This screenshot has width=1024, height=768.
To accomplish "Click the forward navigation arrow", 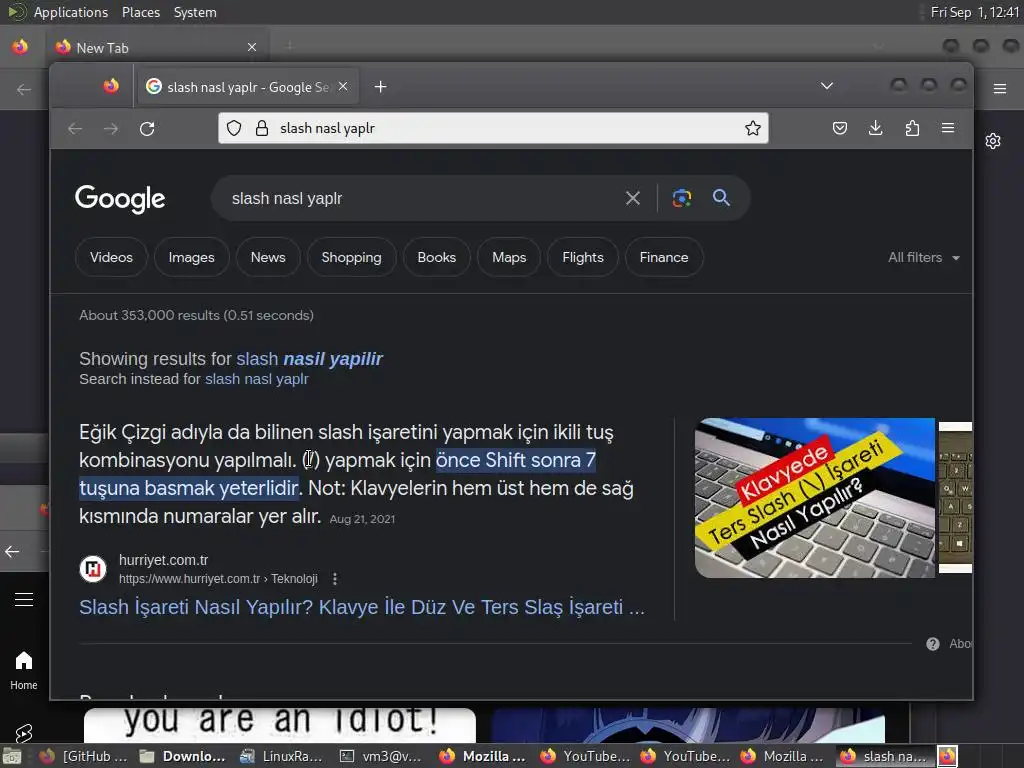I will point(111,129).
